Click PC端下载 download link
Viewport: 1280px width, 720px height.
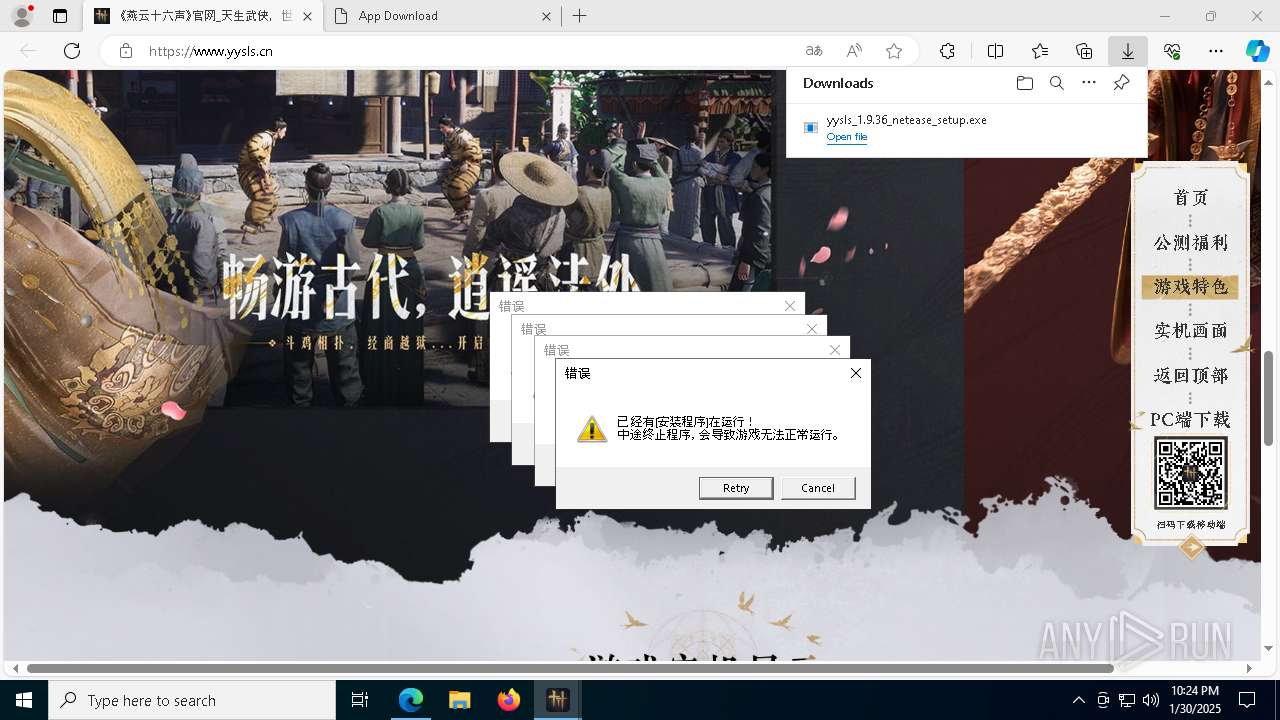[1190, 420]
